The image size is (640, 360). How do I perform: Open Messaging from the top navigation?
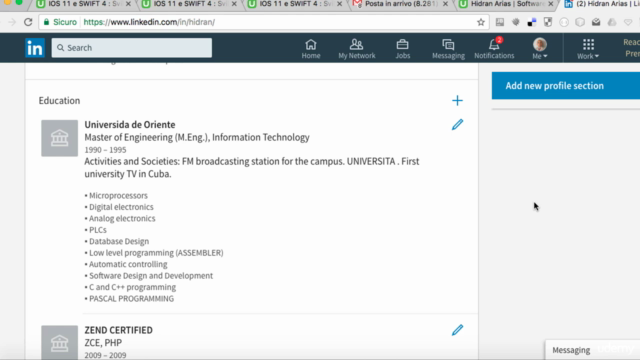[x=448, y=49]
